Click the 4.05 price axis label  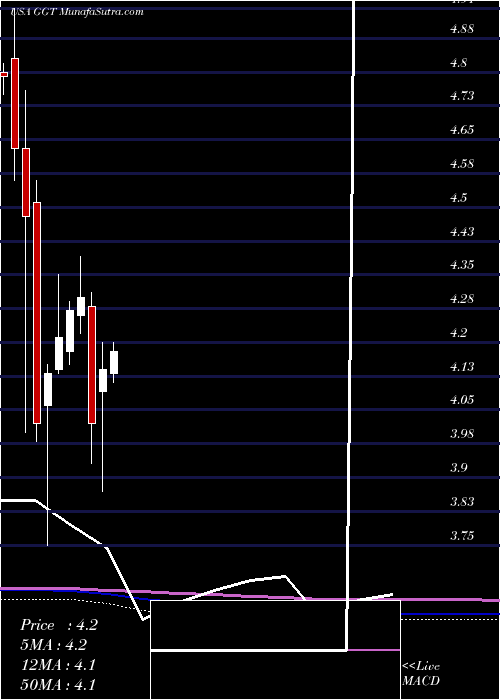[x=462, y=400]
